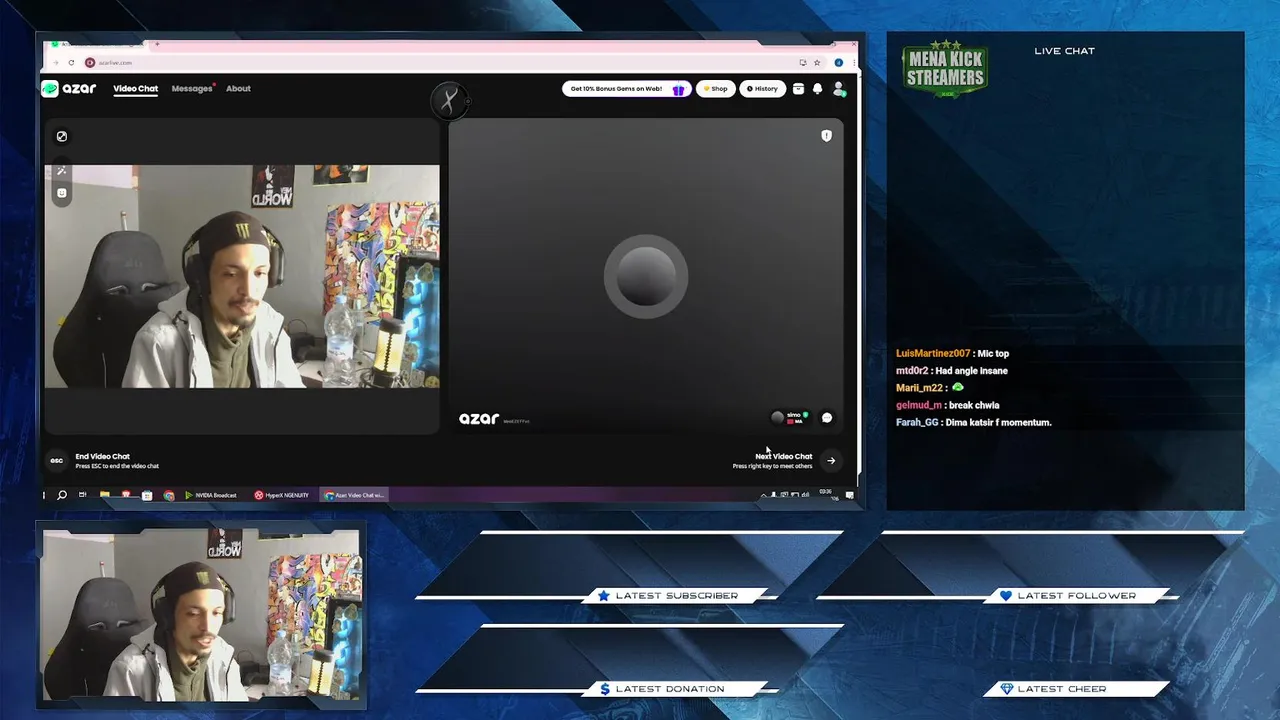The image size is (1280, 720).
Task: Click the local webcam video feed
Action: coord(241,276)
